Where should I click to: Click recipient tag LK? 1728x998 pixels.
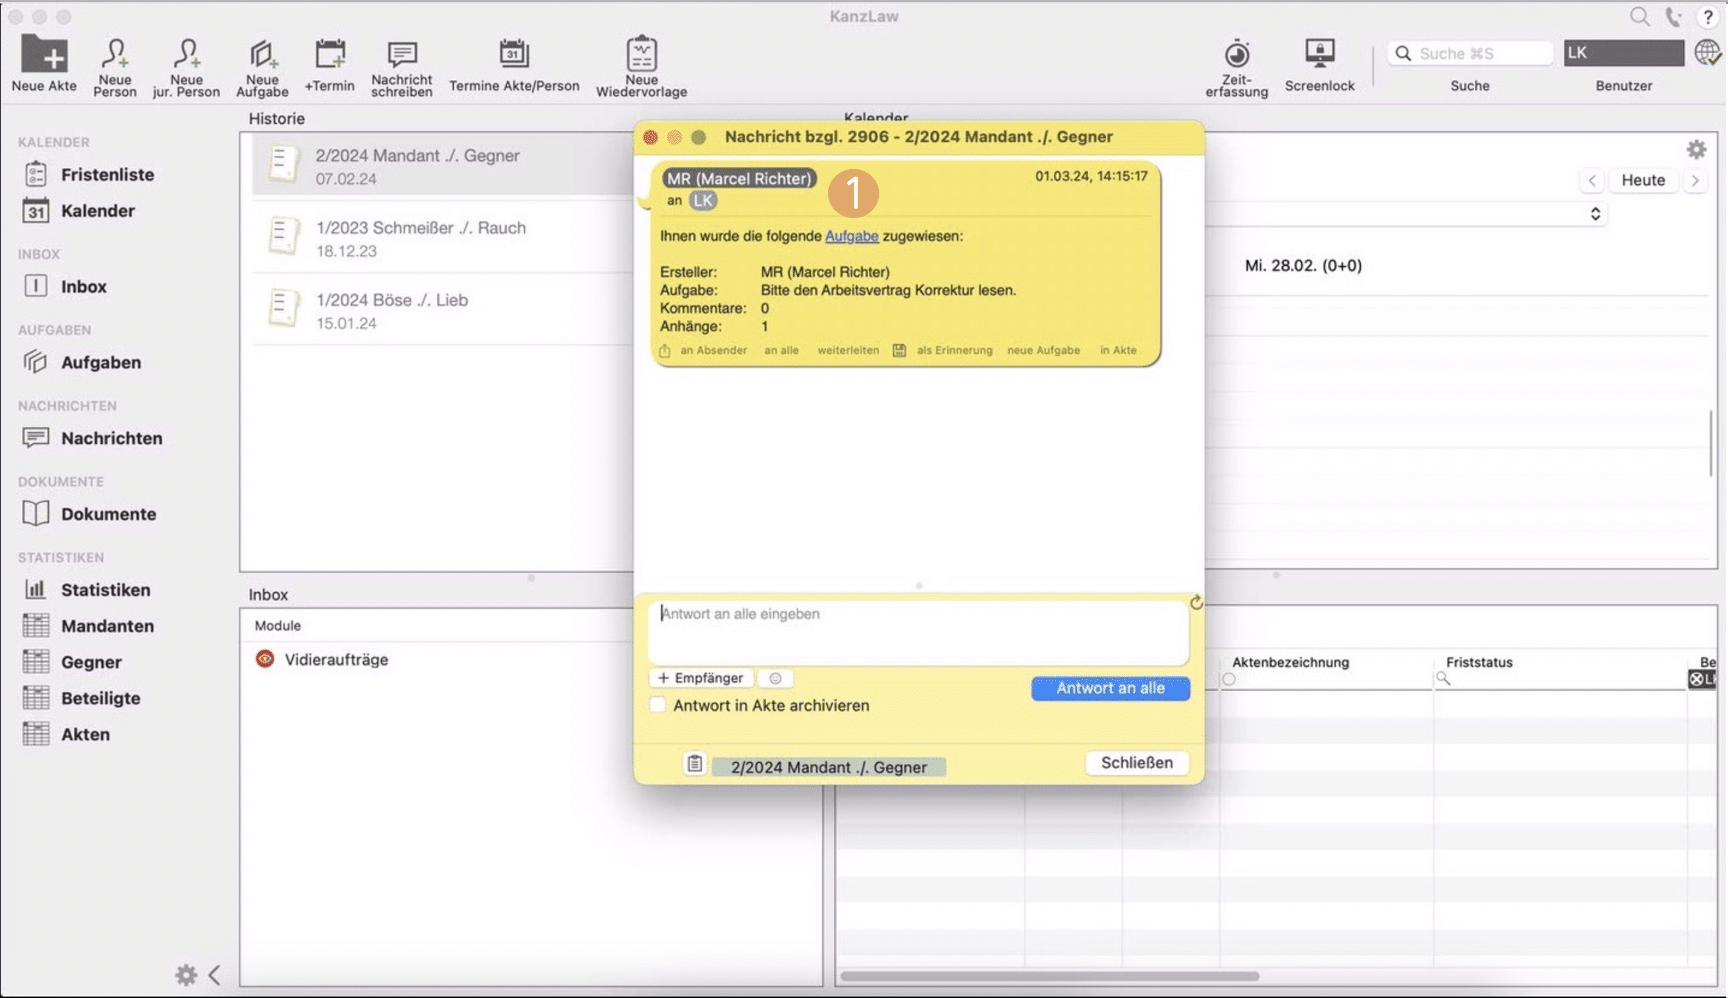[x=703, y=200]
